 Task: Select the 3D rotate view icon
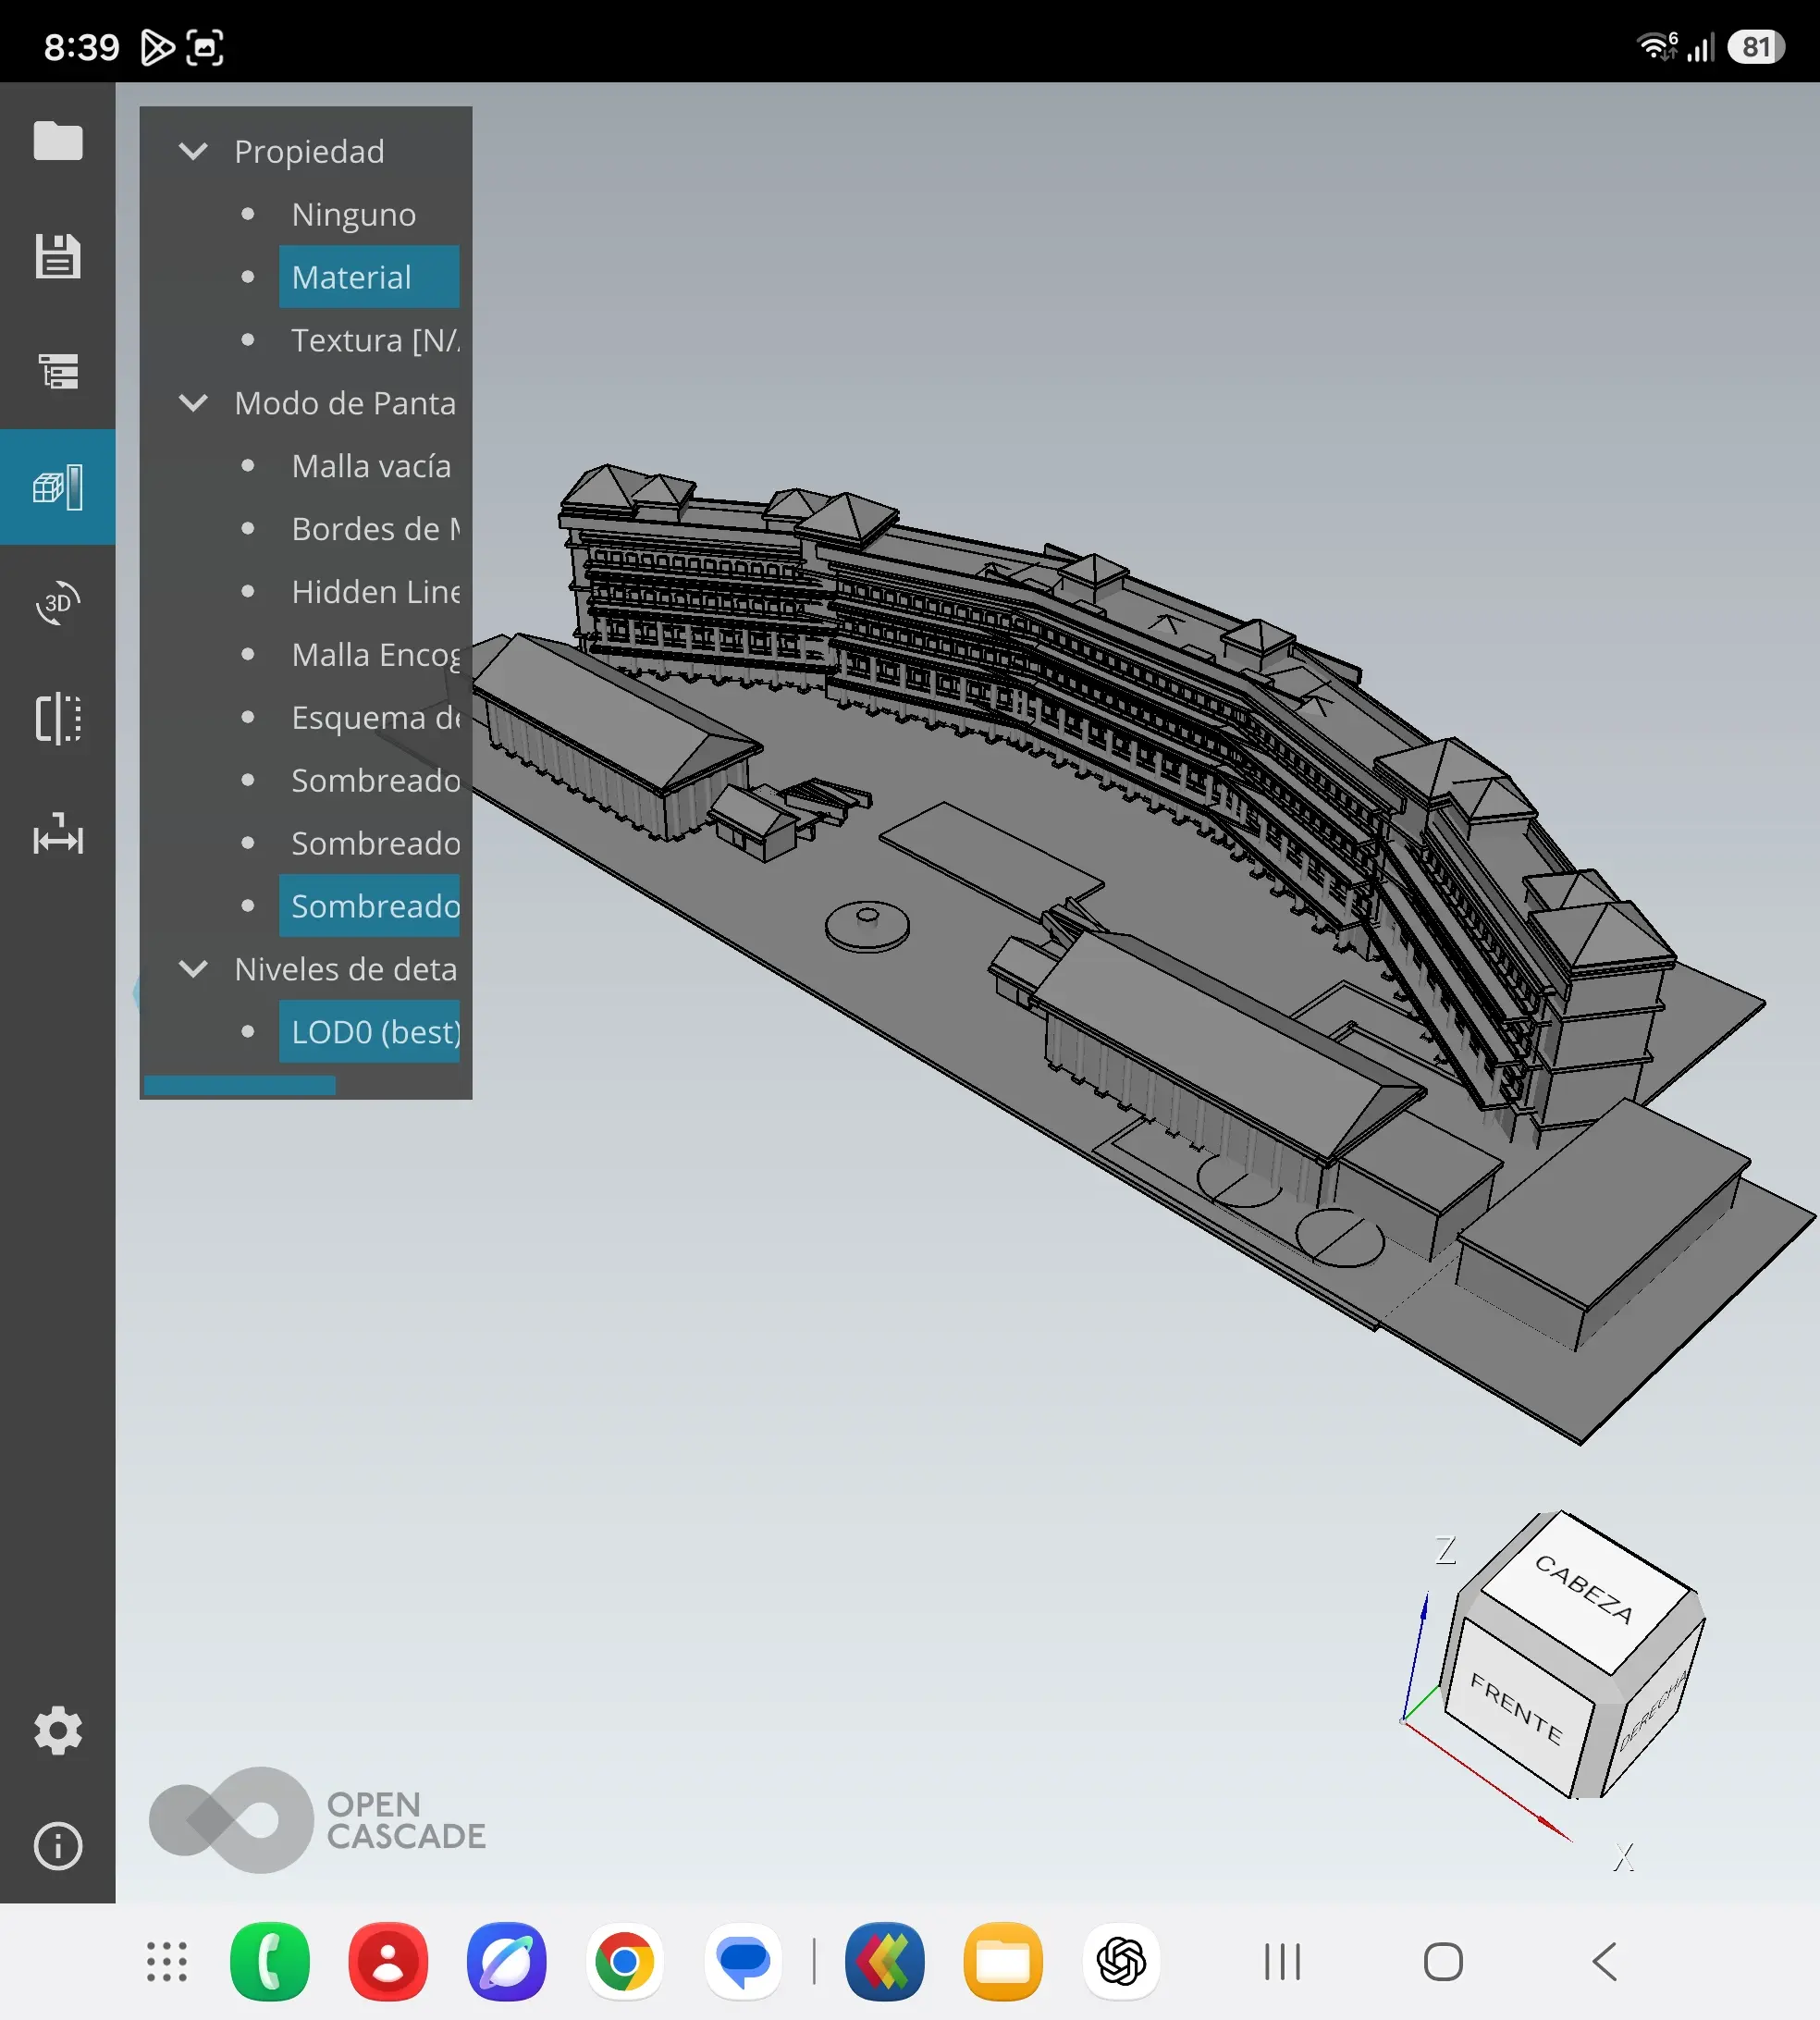(58, 603)
